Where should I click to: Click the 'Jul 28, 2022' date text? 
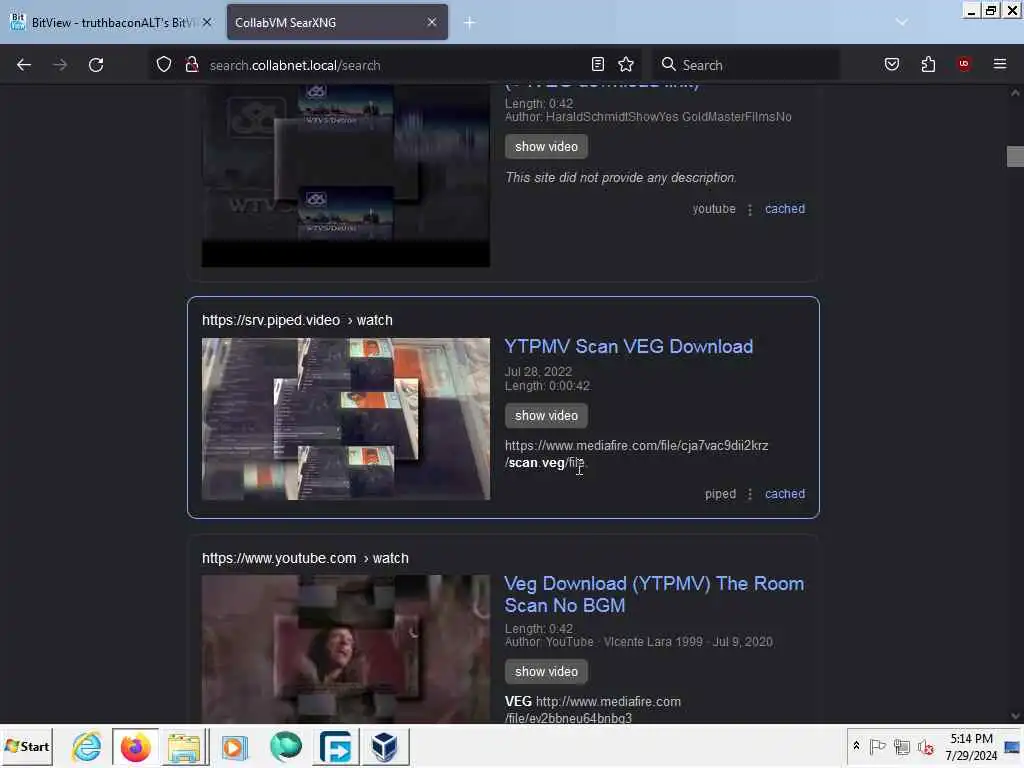[x=538, y=372]
